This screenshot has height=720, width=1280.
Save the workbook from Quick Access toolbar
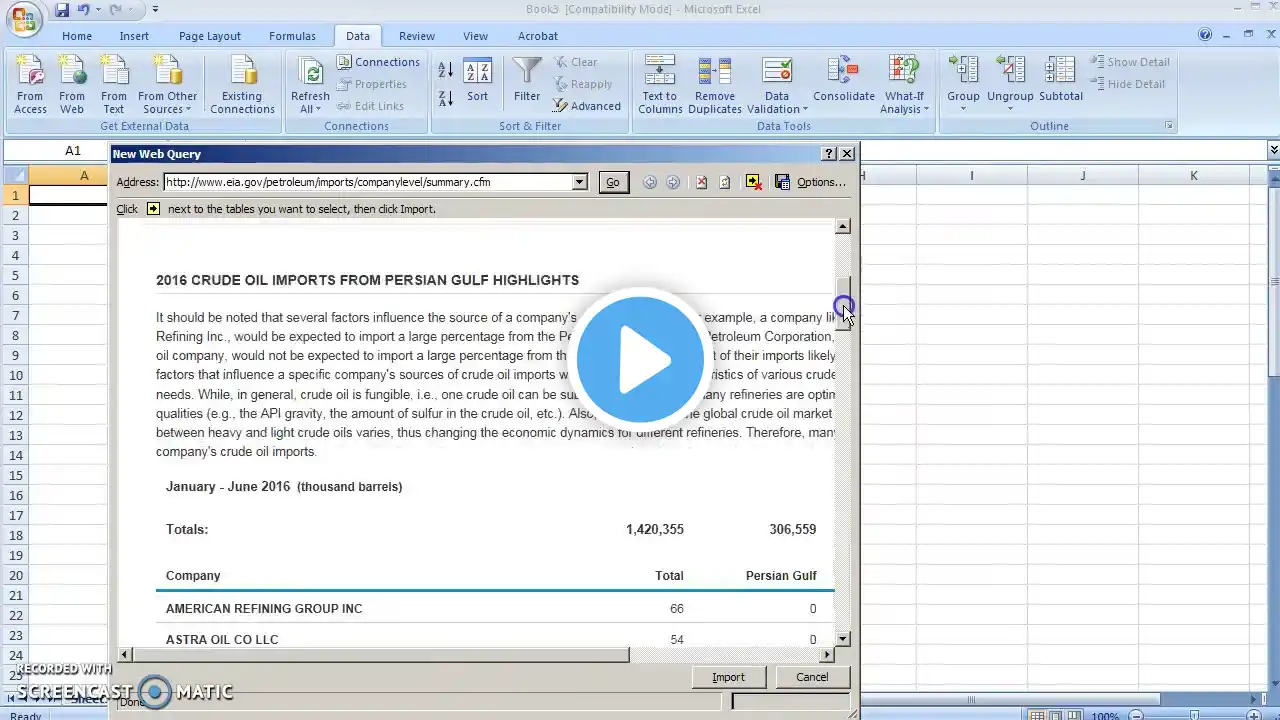[62, 10]
